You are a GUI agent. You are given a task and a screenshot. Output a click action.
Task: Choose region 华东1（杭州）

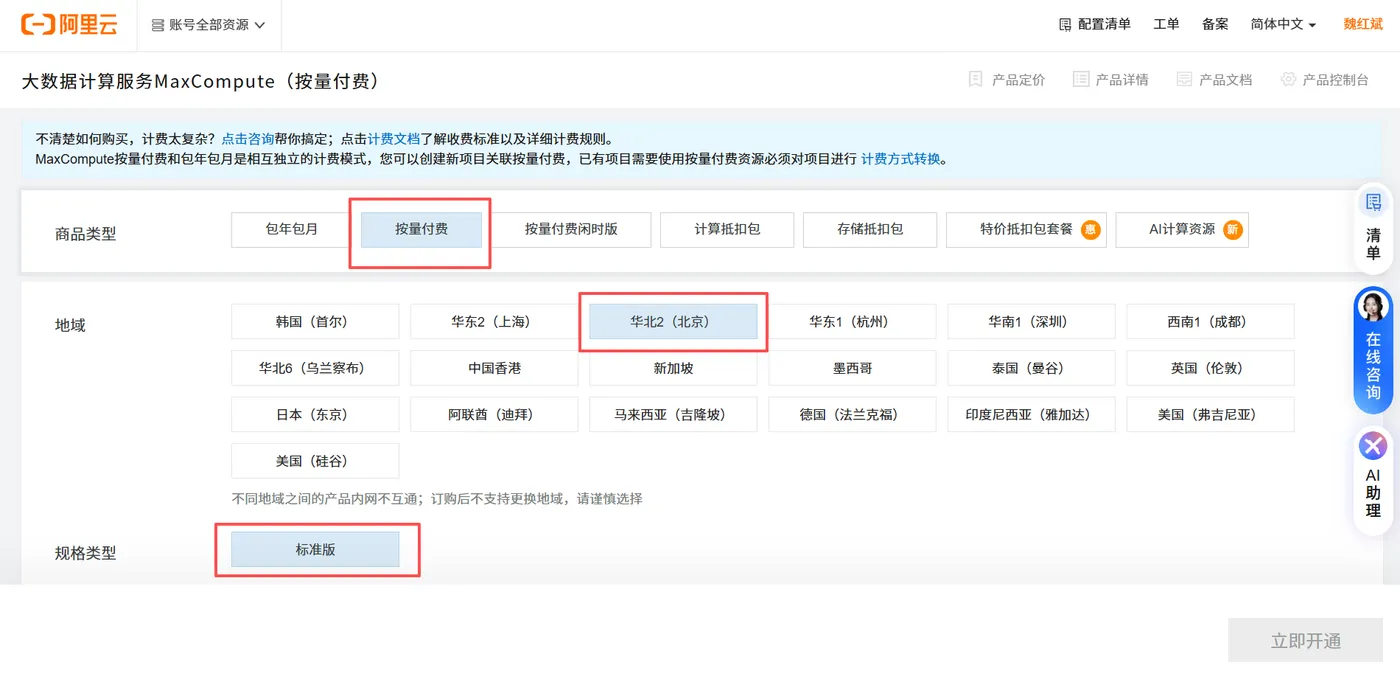coord(852,322)
